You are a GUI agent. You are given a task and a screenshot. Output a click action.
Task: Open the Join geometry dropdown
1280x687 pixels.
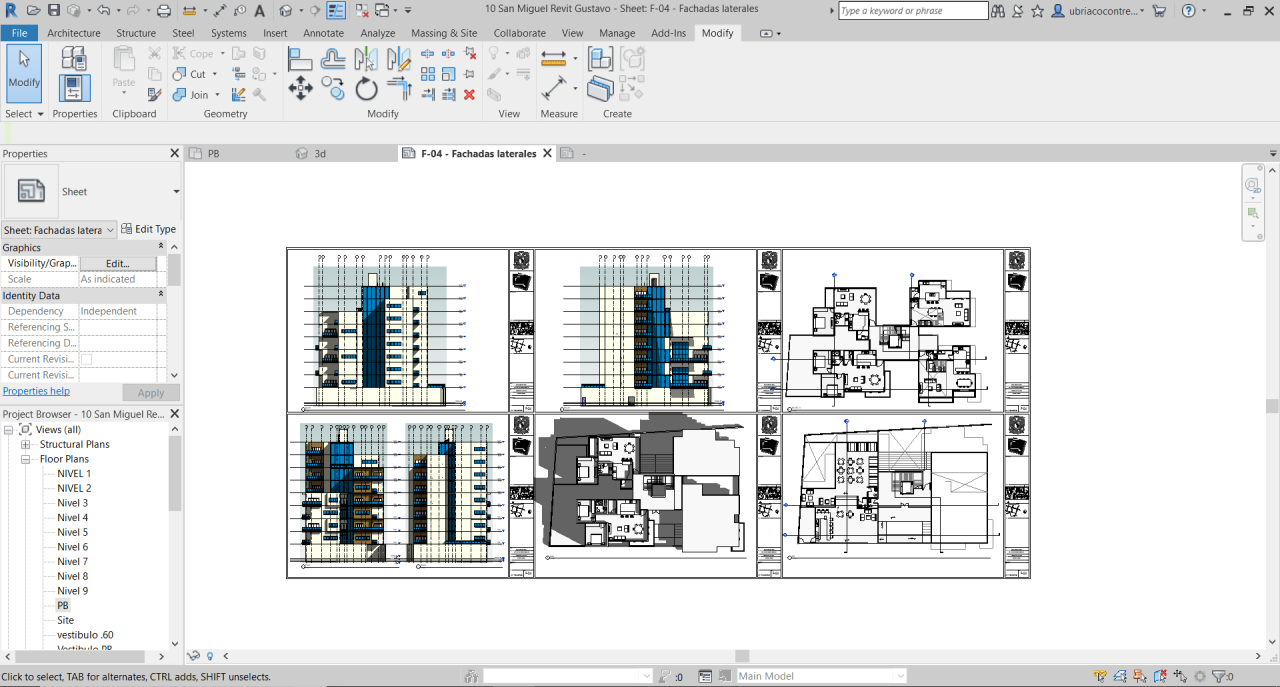pyautogui.click(x=217, y=95)
